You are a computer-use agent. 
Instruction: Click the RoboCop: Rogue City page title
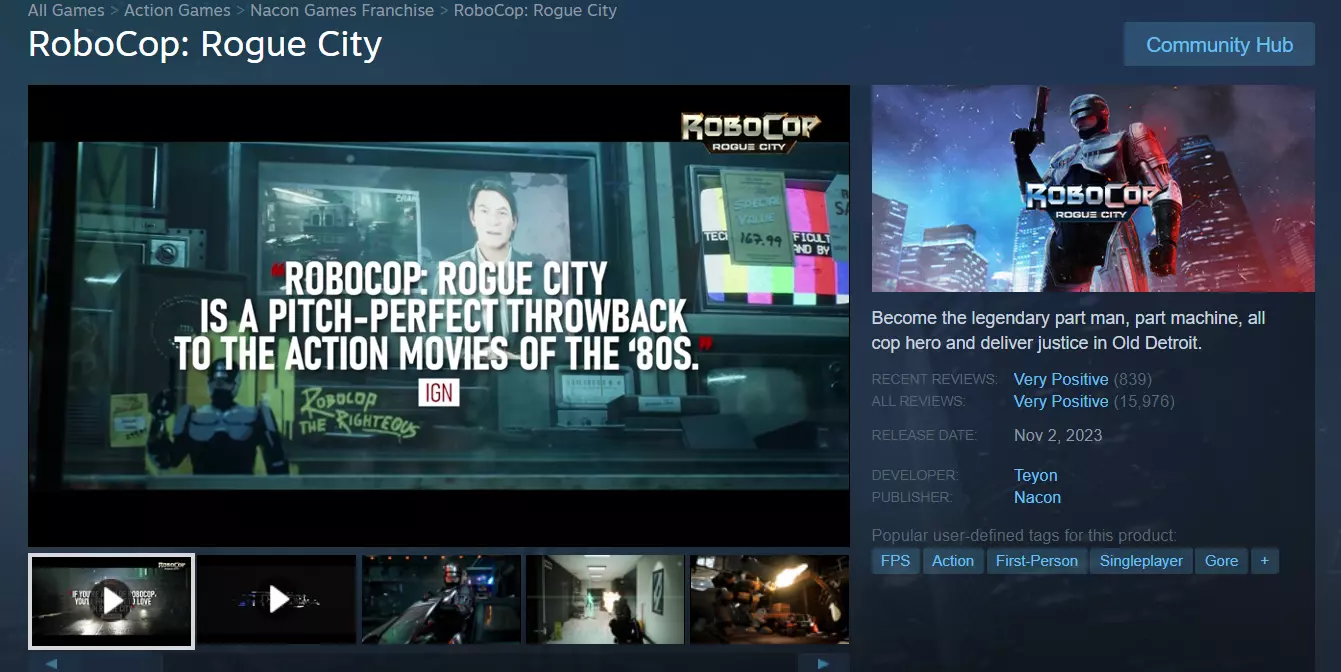pos(205,45)
